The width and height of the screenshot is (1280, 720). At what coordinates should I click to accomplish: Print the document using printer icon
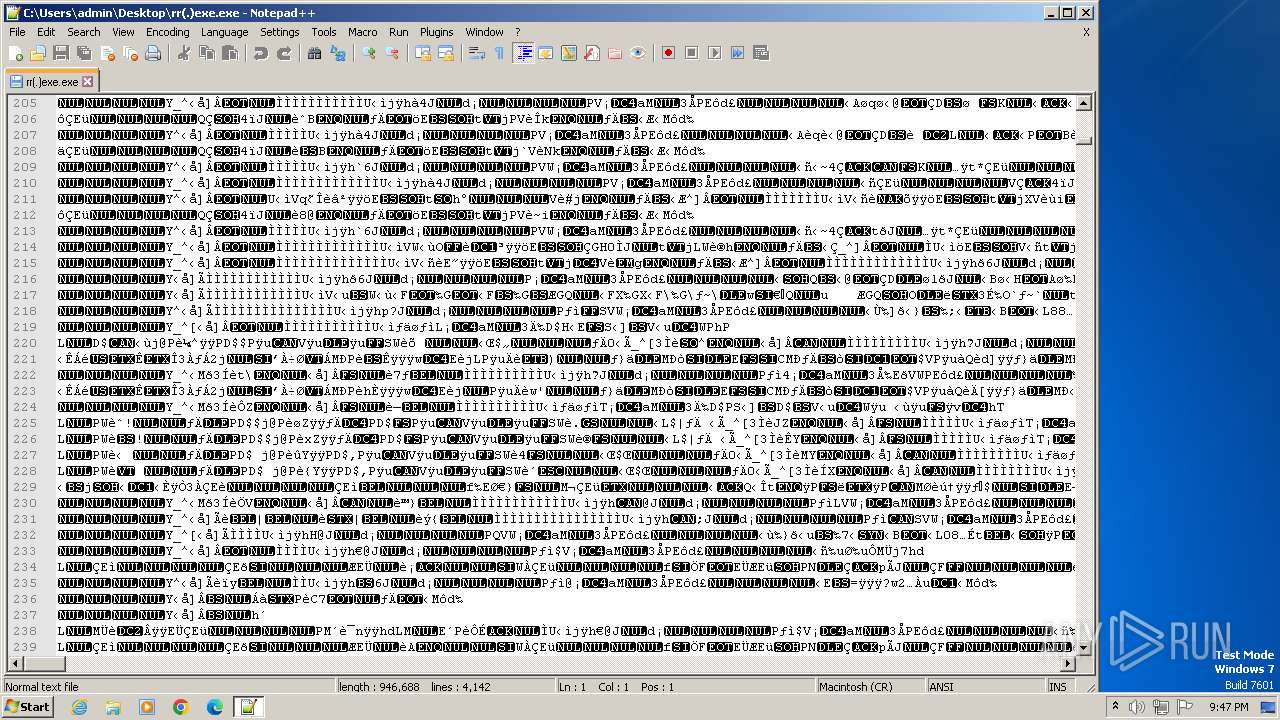[x=153, y=53]
